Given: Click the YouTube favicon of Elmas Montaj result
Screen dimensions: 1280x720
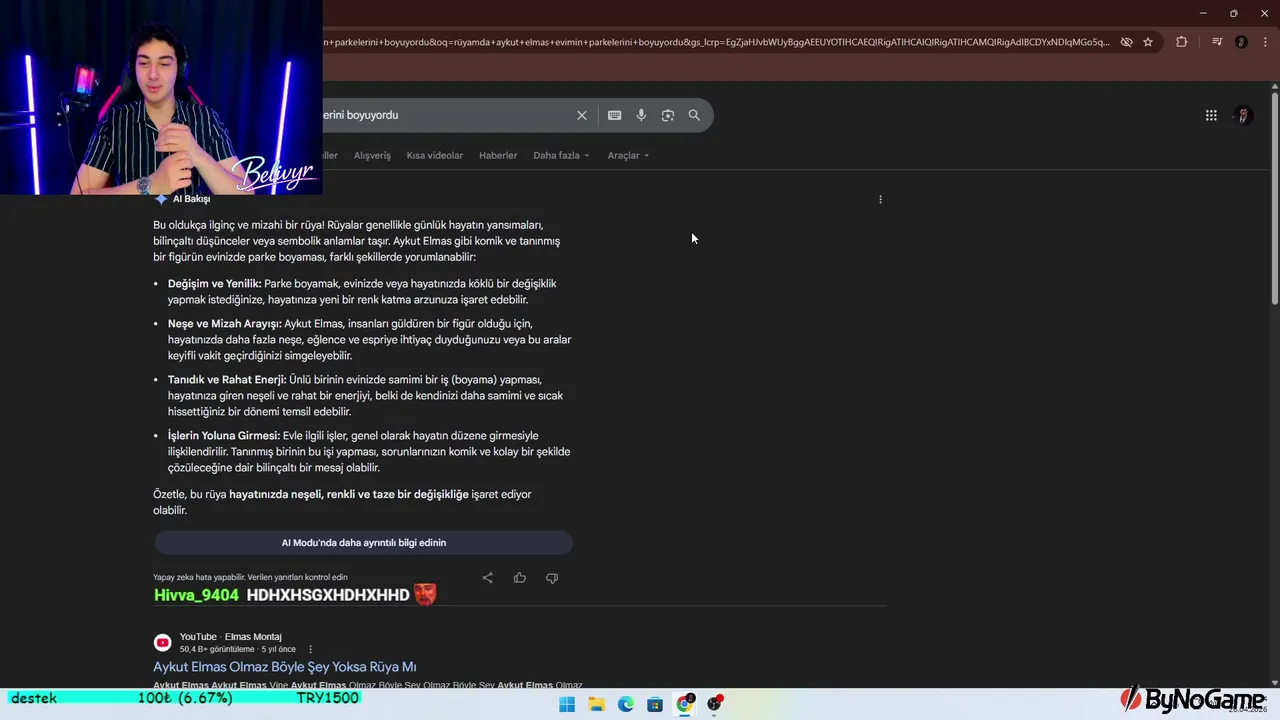Looking at the screenshot, I should pos(162,642).
